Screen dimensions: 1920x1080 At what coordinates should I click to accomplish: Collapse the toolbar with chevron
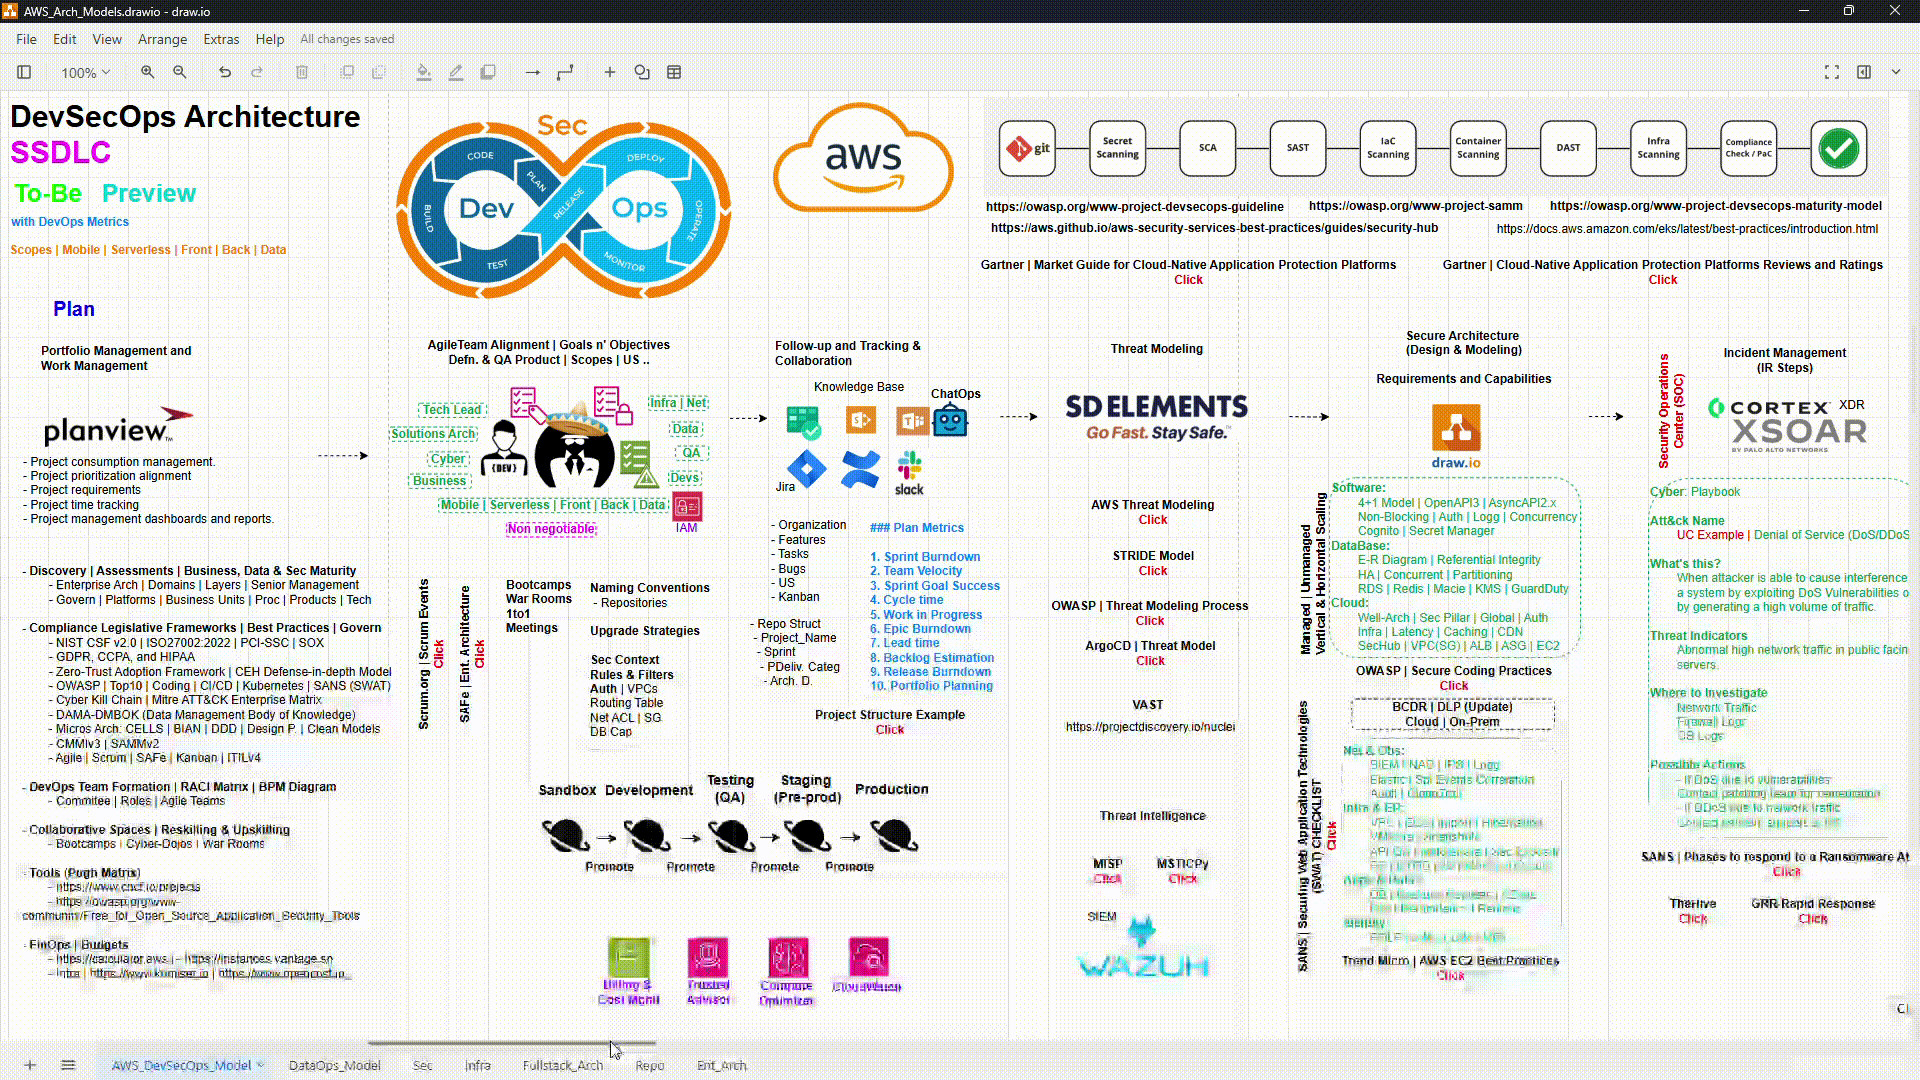[1896, 72]
